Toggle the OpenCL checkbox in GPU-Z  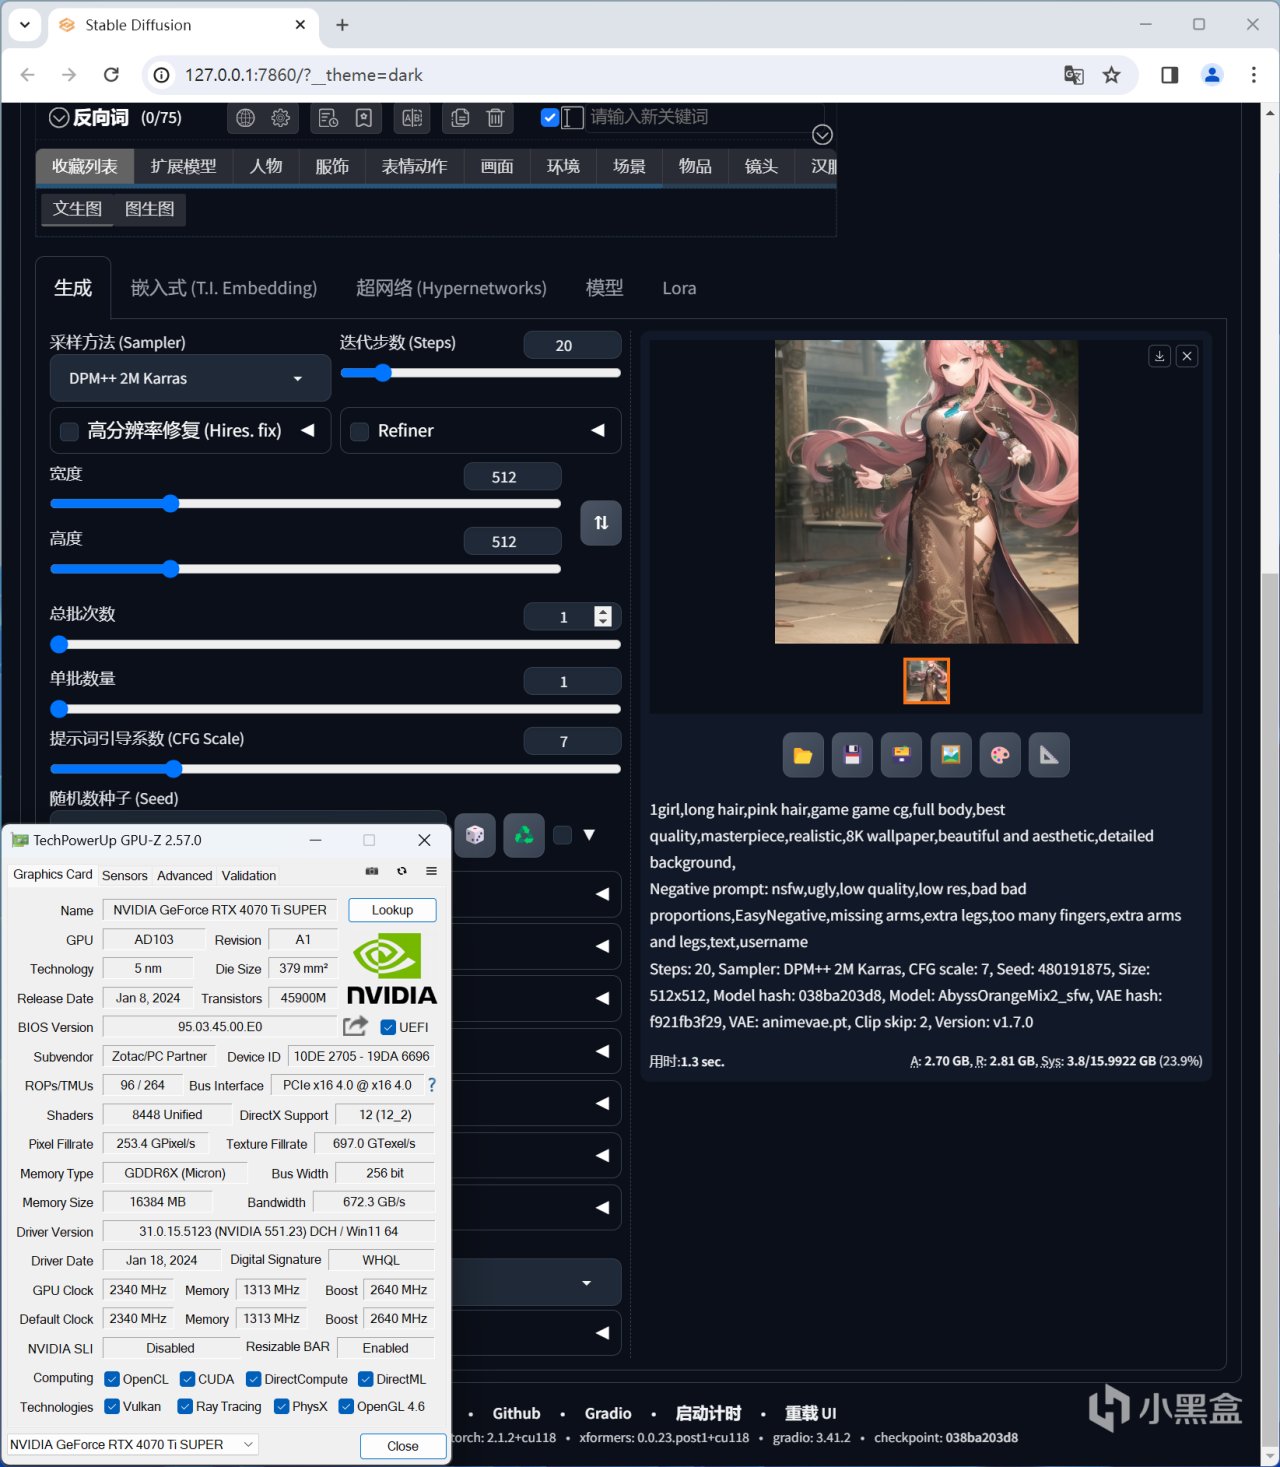(x=112, y=1379)
